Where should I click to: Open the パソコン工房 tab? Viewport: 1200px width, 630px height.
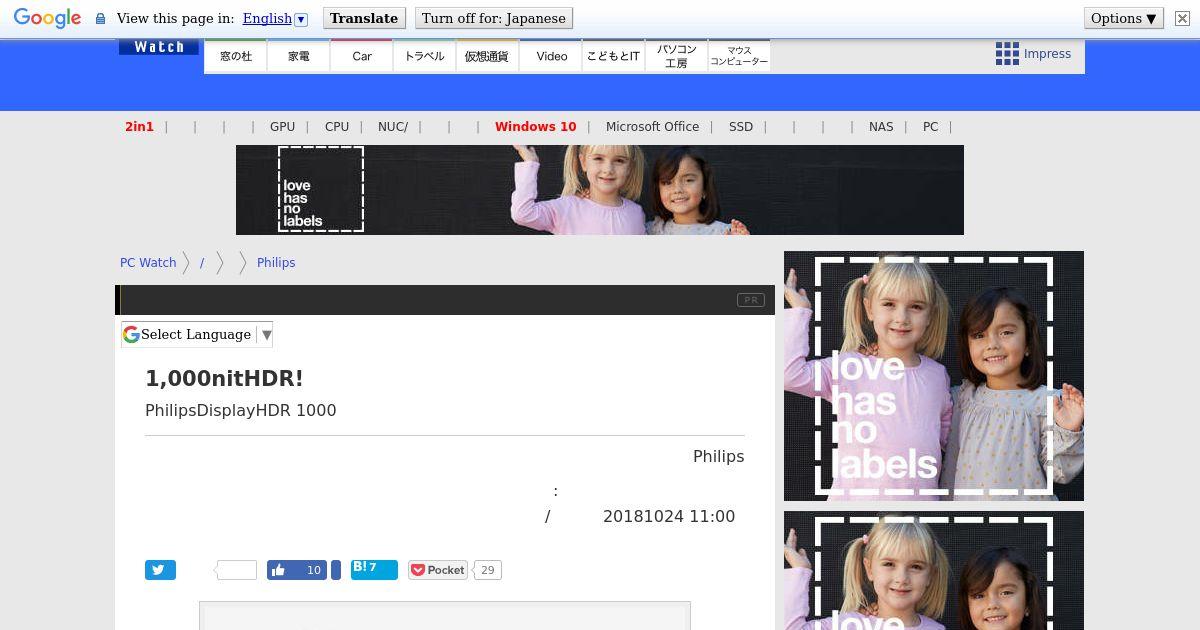(x=676, y=56)
